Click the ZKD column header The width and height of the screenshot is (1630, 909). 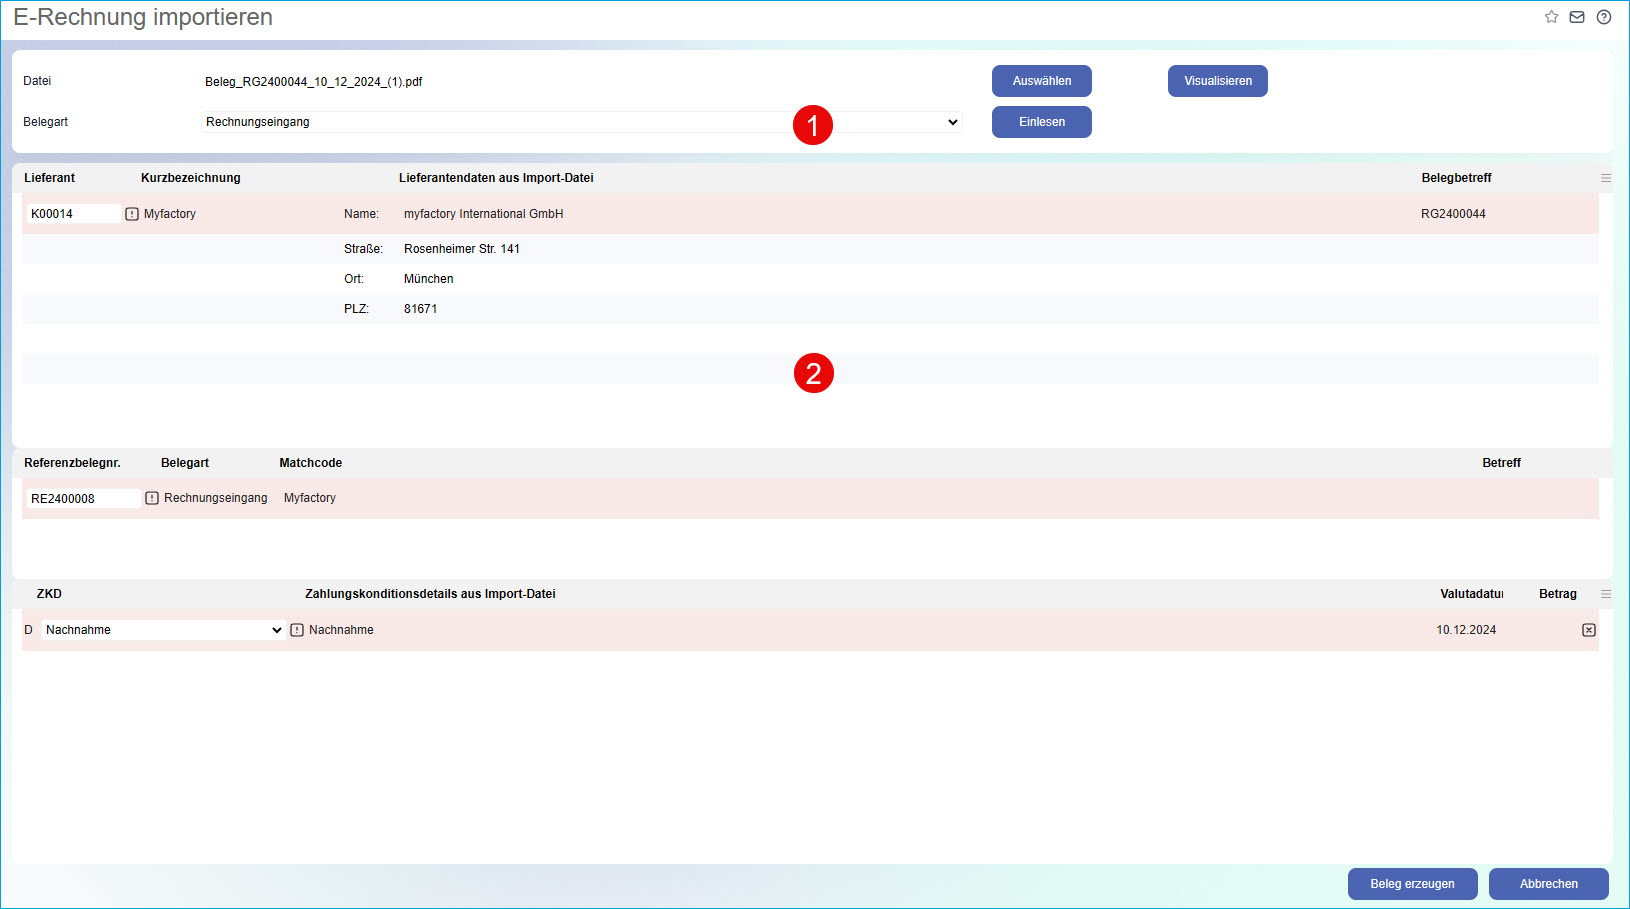49,594
